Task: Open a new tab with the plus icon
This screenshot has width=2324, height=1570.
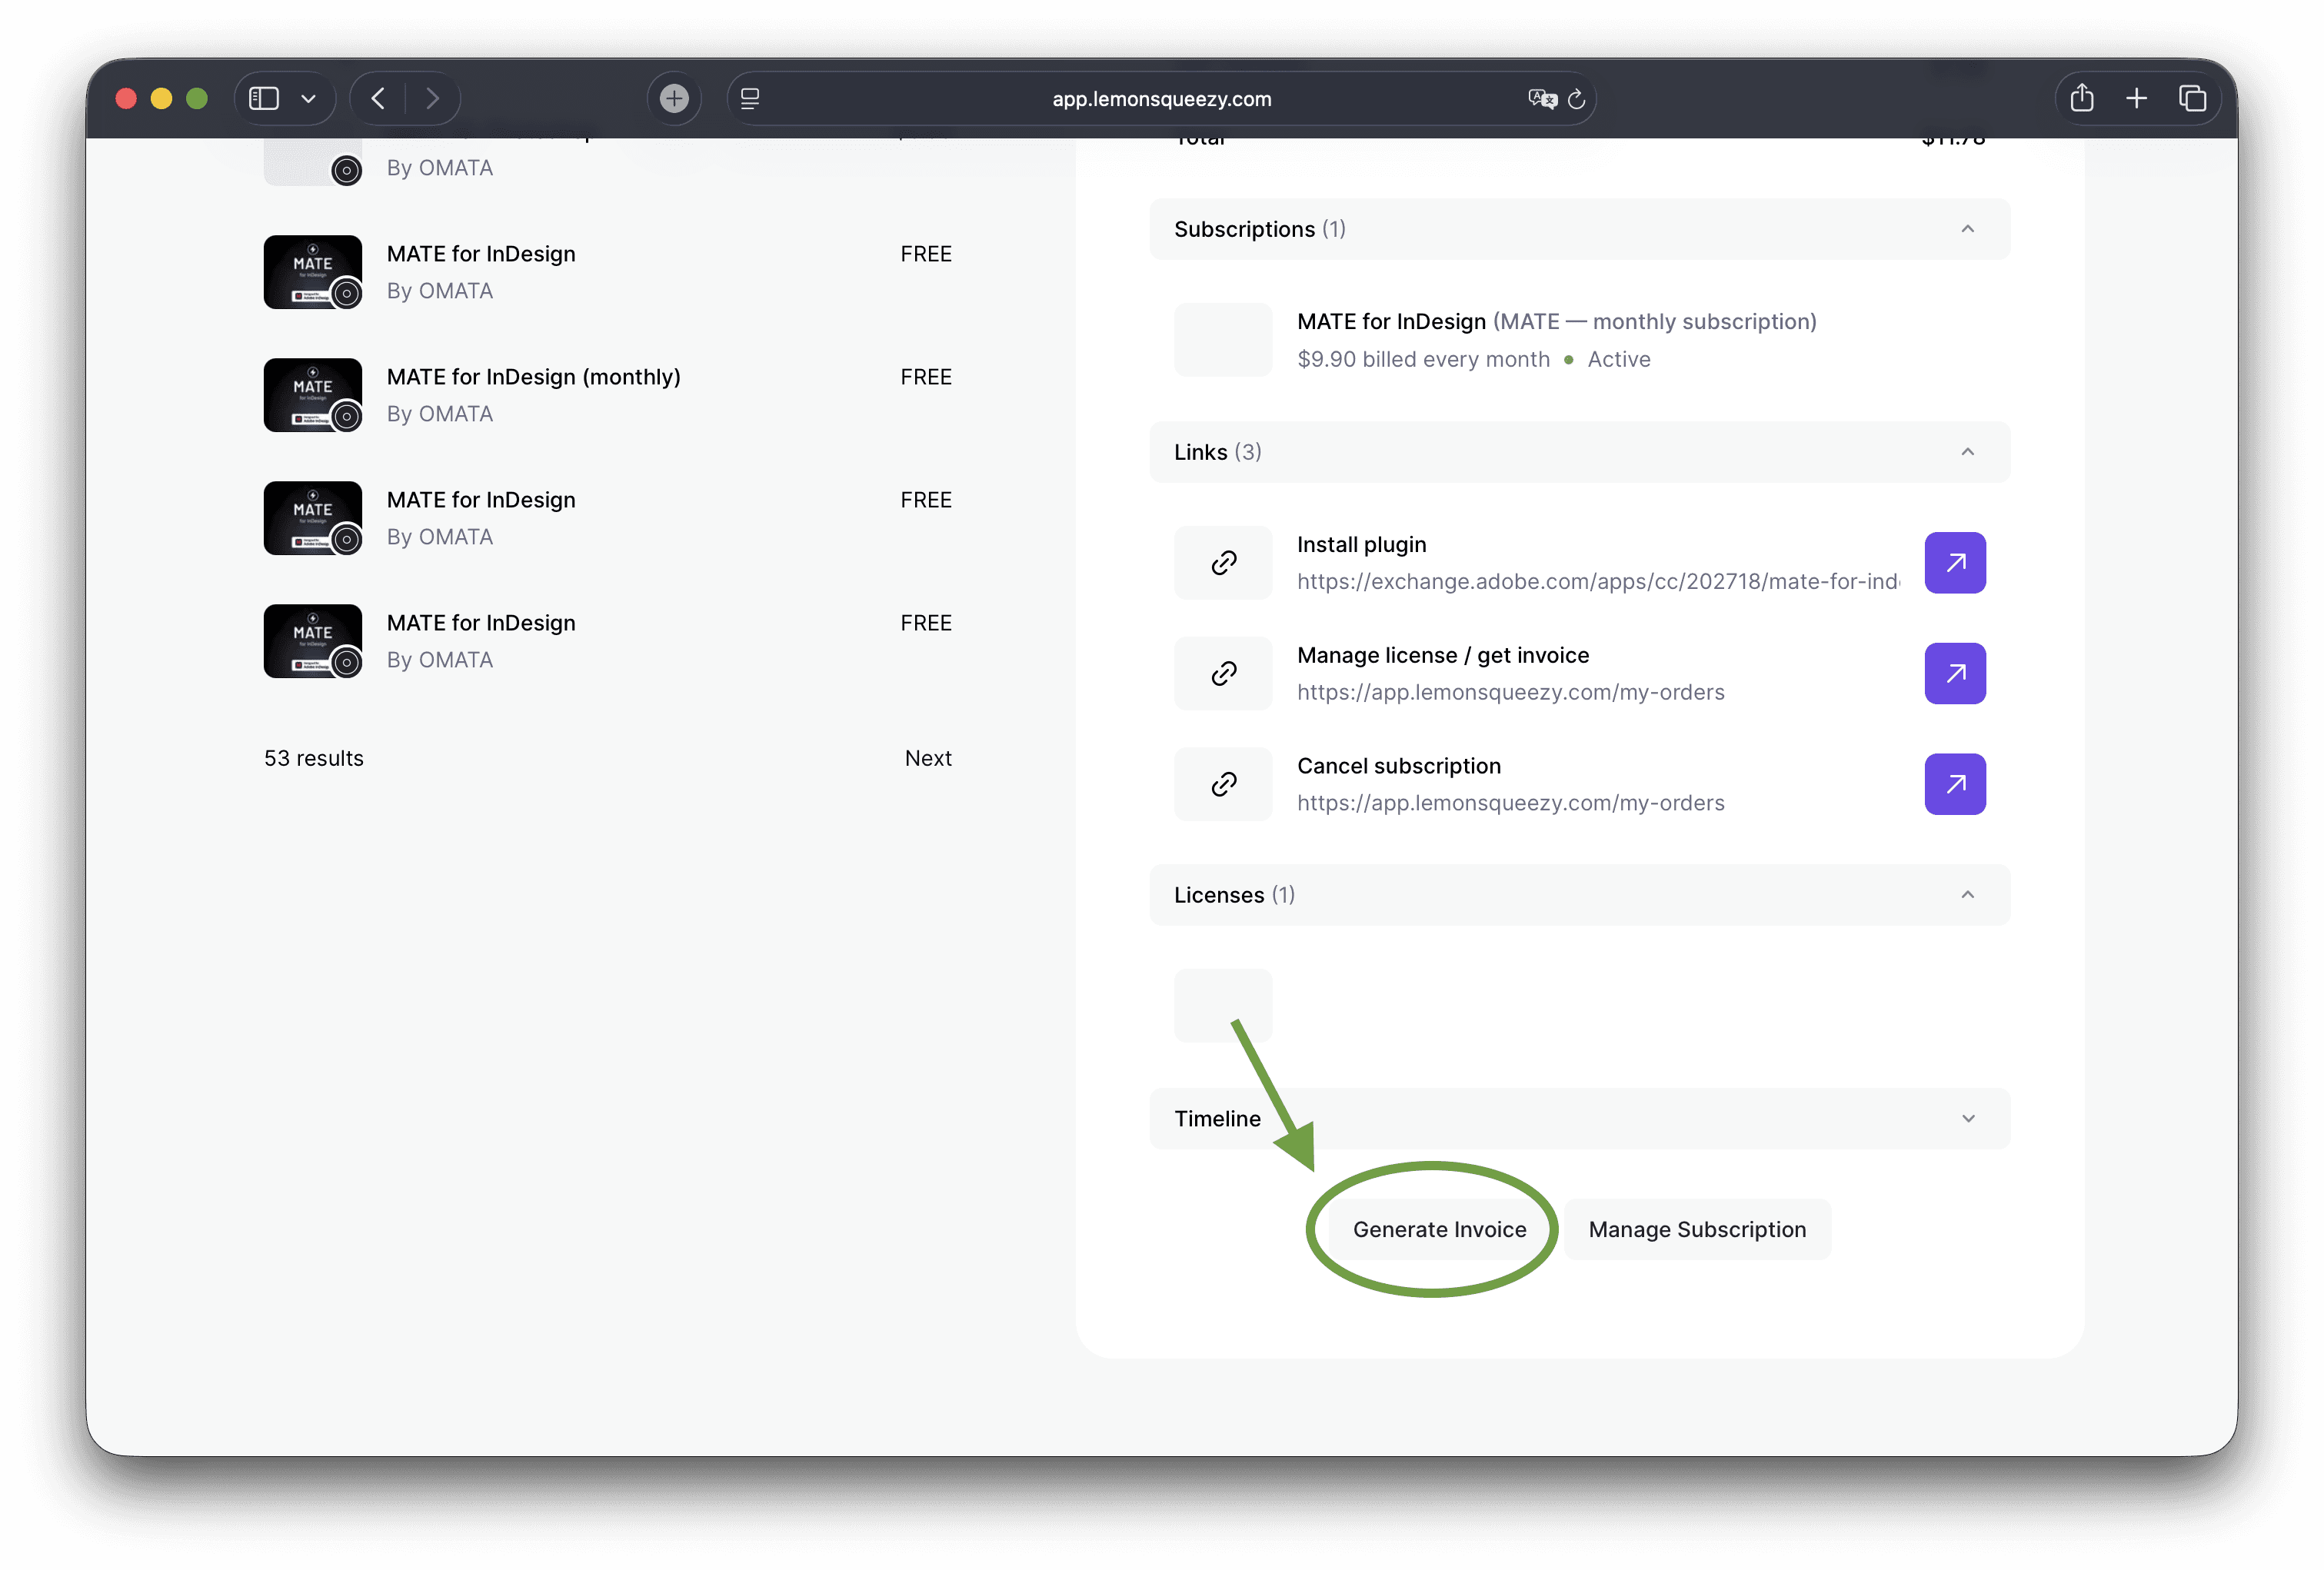Action: pos(2136,98)
